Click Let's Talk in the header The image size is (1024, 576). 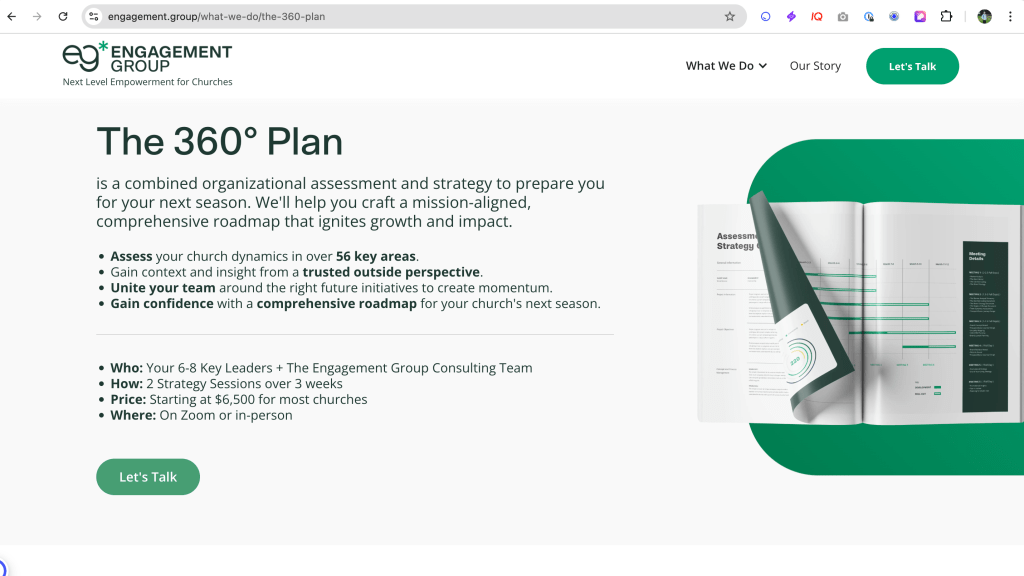[x=912, y=66]
